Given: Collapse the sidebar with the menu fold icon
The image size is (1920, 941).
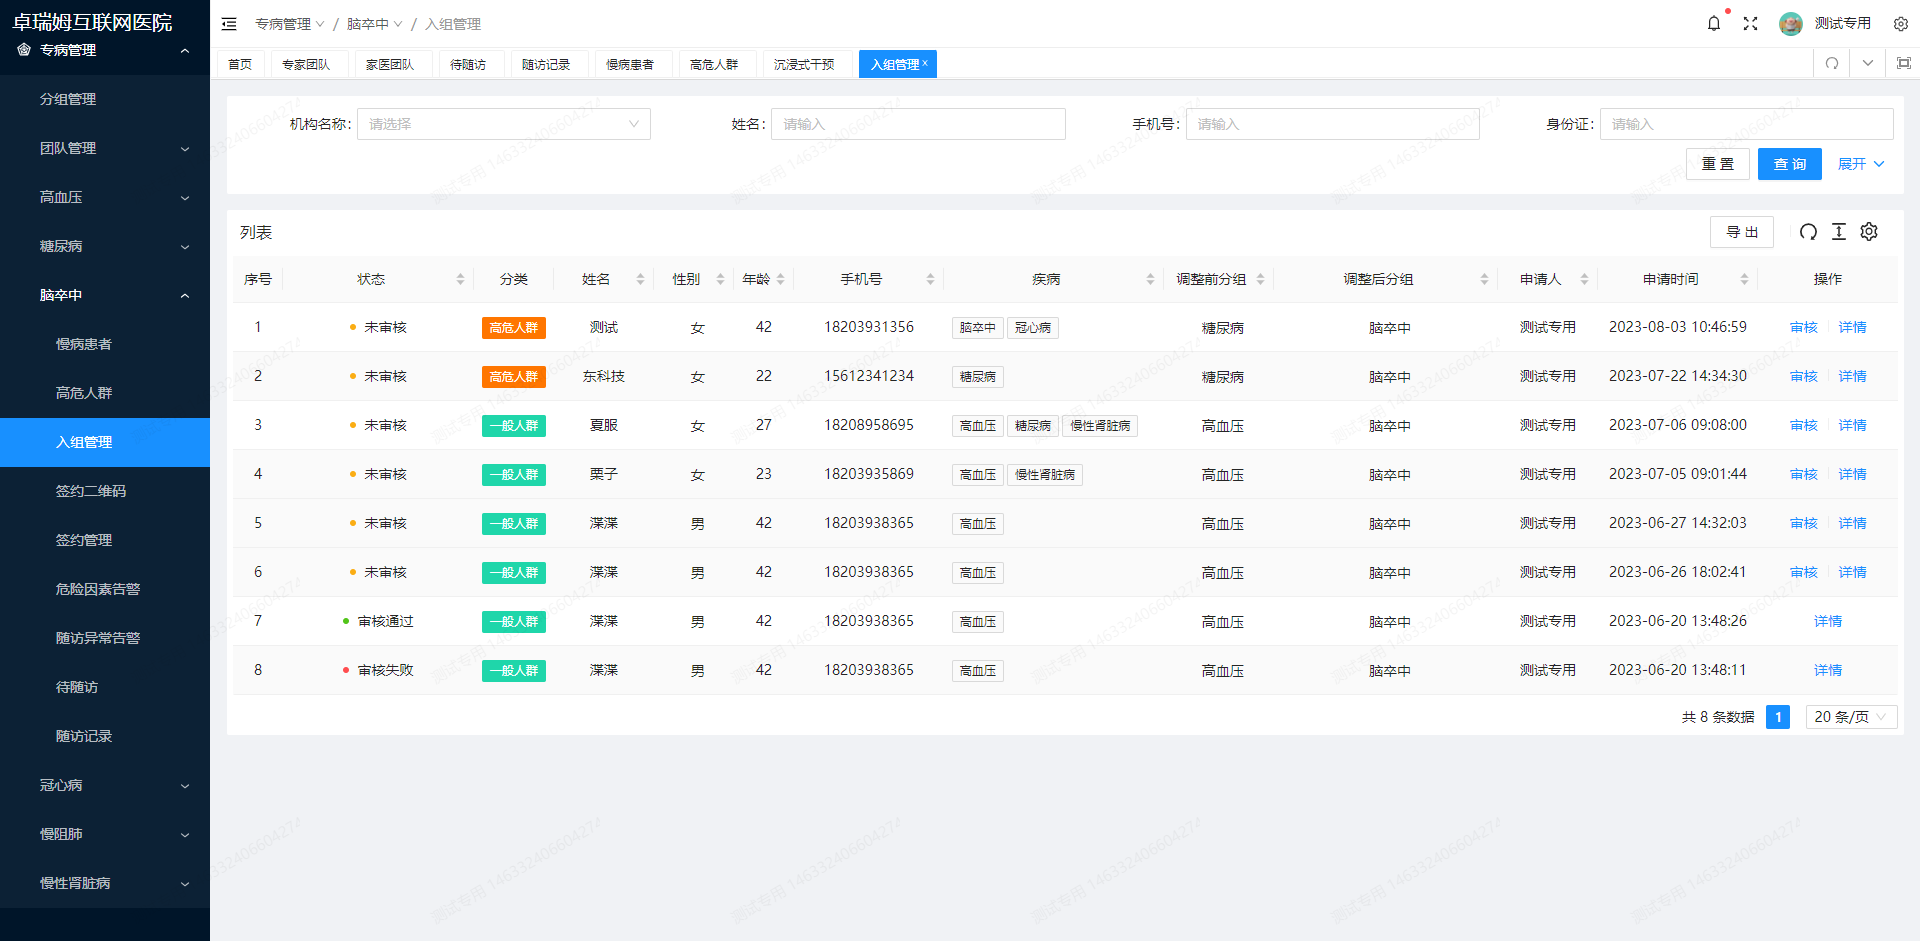Looking at the screenshot, I should click(229, 23).
